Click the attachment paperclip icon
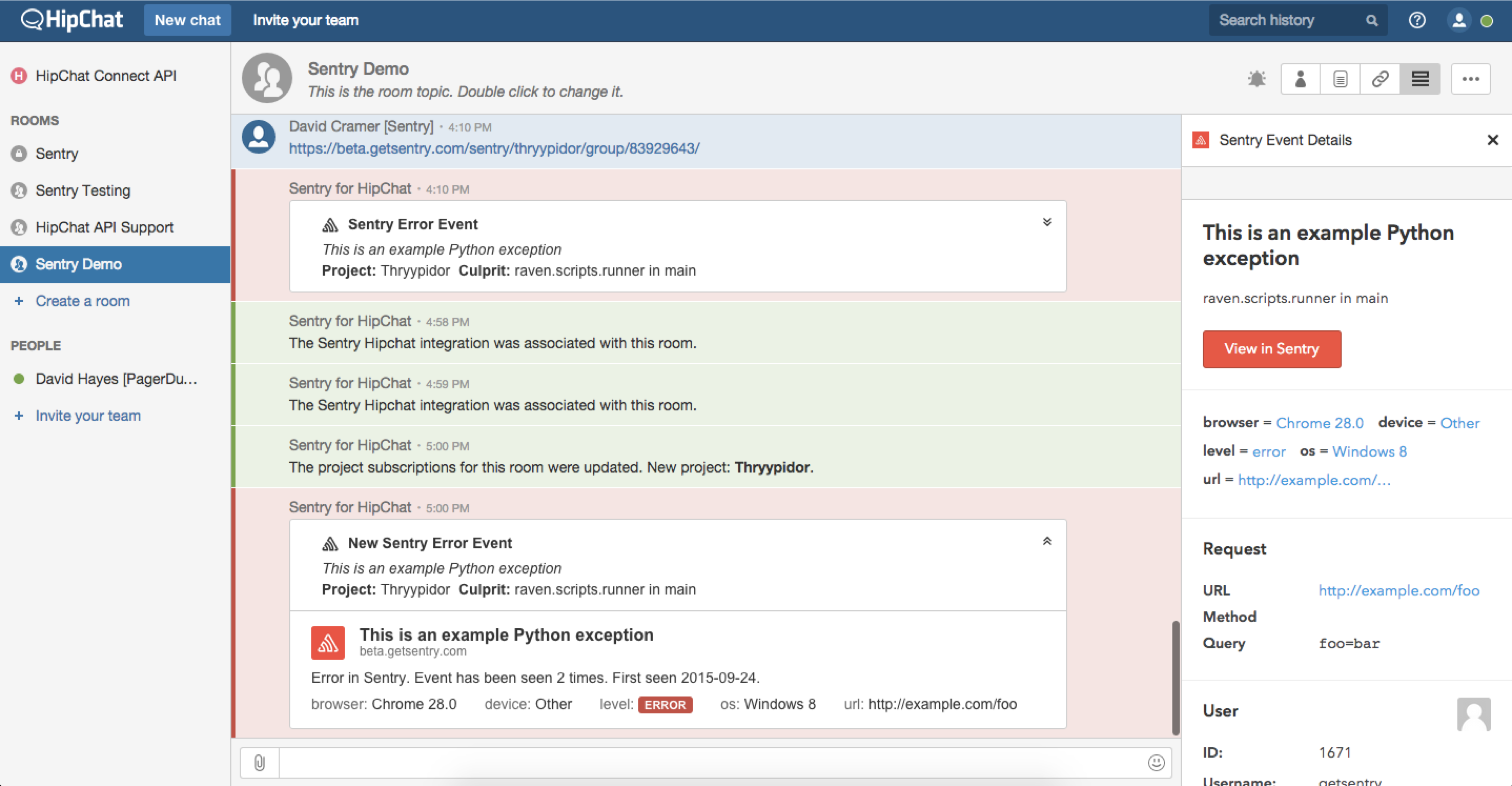This screenshot has width=1512, height=786. [x=259, y=763]
